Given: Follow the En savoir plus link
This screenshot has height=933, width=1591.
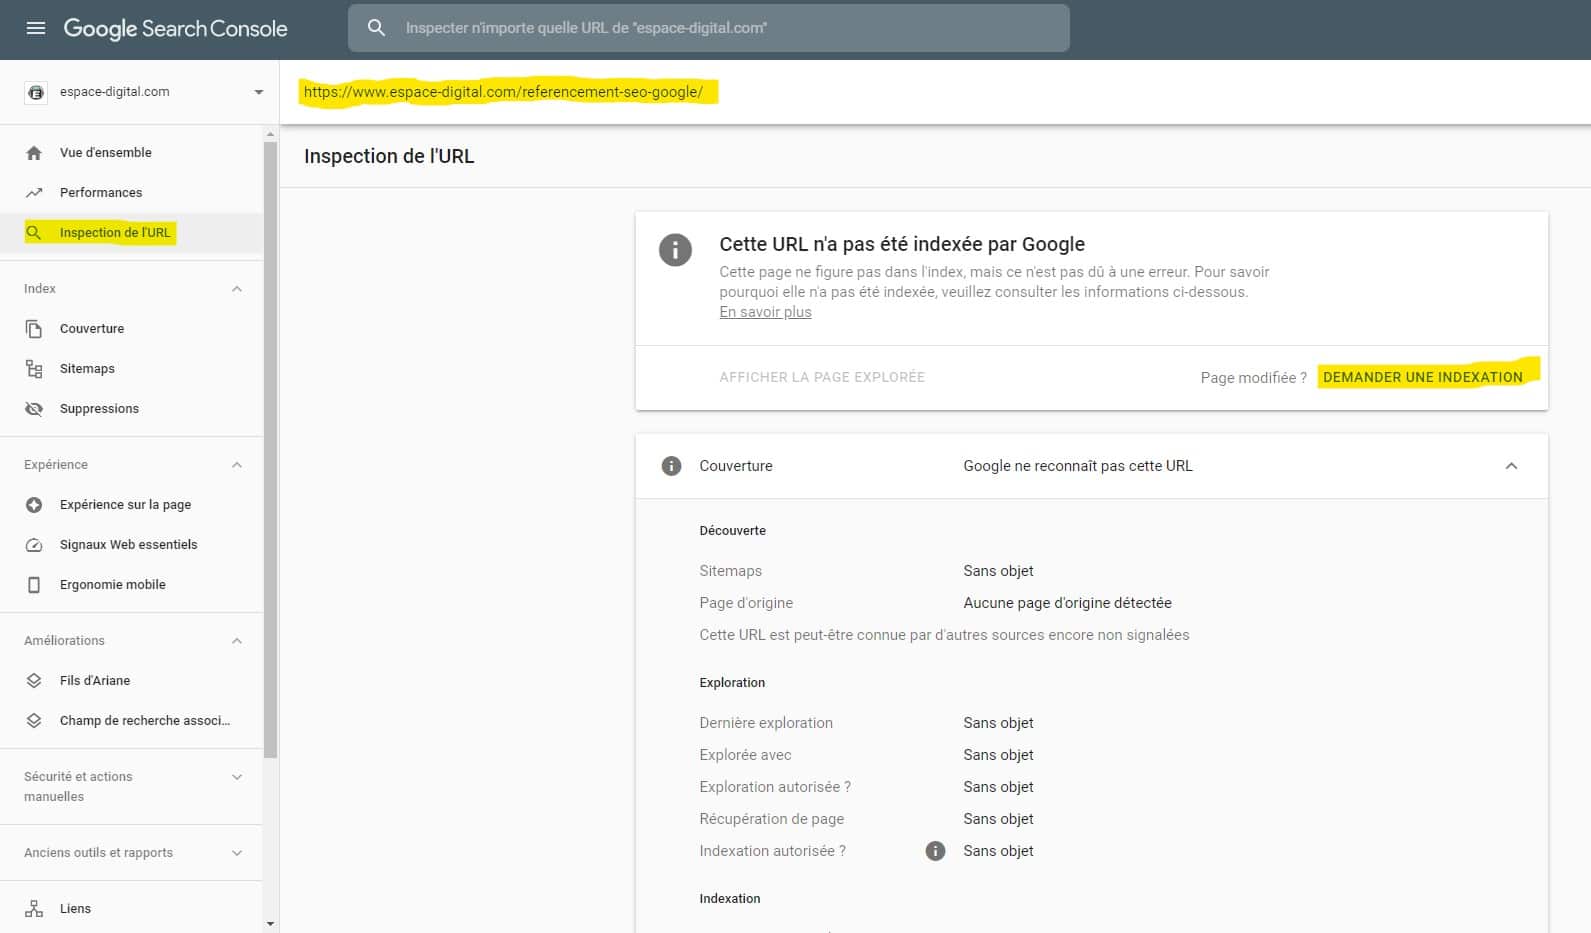Looking at the screenshot, I should point(765,312).
